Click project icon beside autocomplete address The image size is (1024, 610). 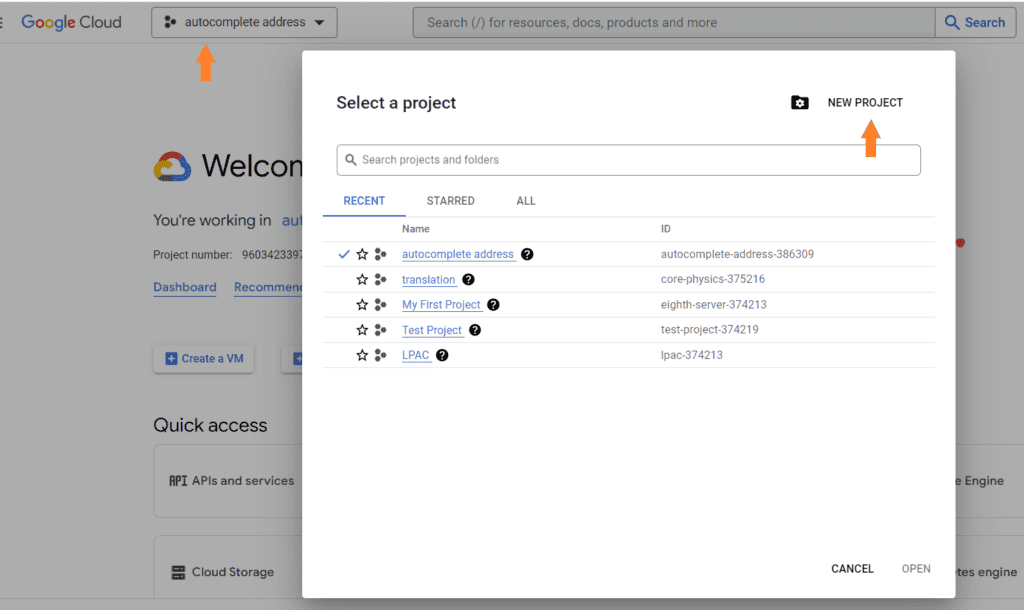(380, 254)
